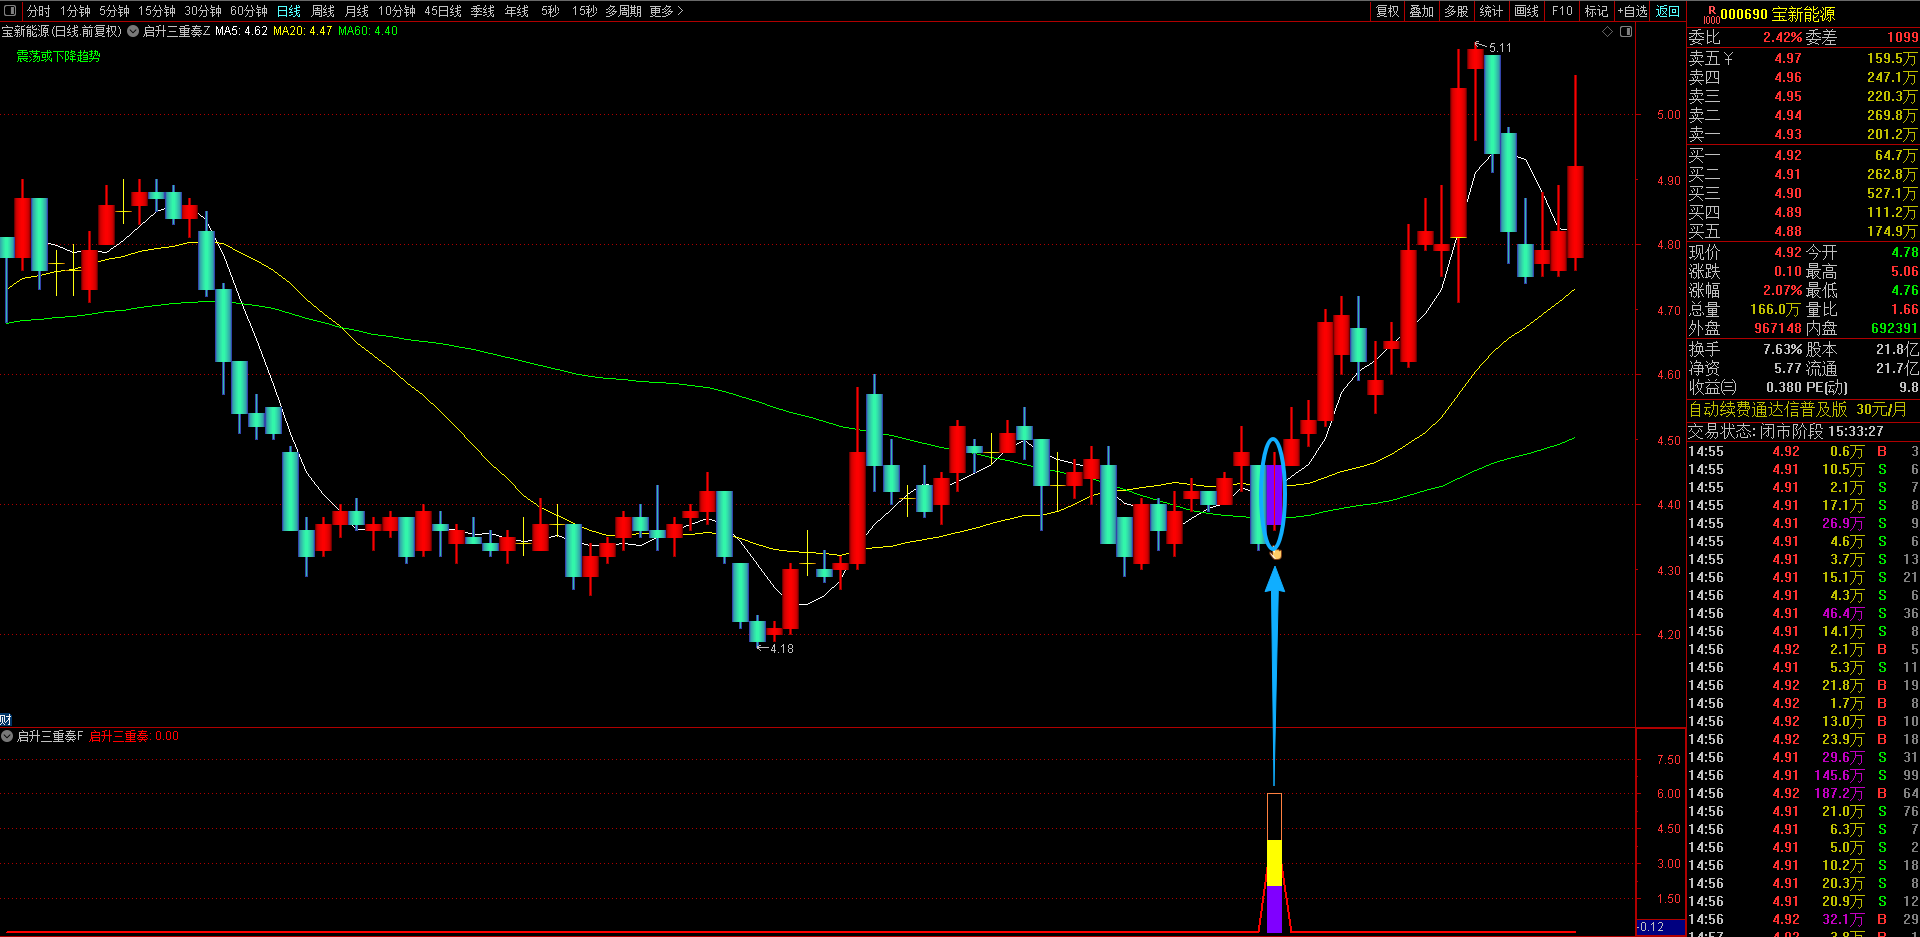Click the 买五 bid price 4.88
Screen dimensions: 1920x937
tap(1788, 232)
